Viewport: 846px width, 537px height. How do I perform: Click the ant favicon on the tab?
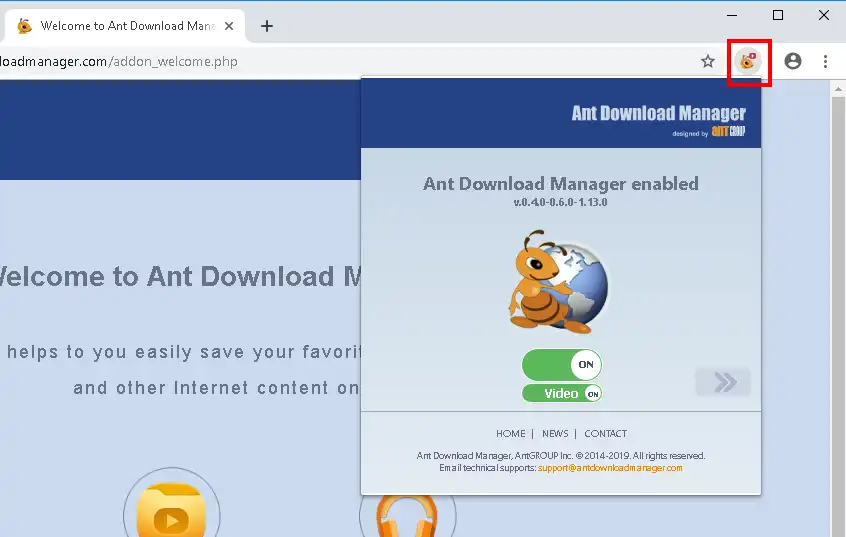coord(24,26)
